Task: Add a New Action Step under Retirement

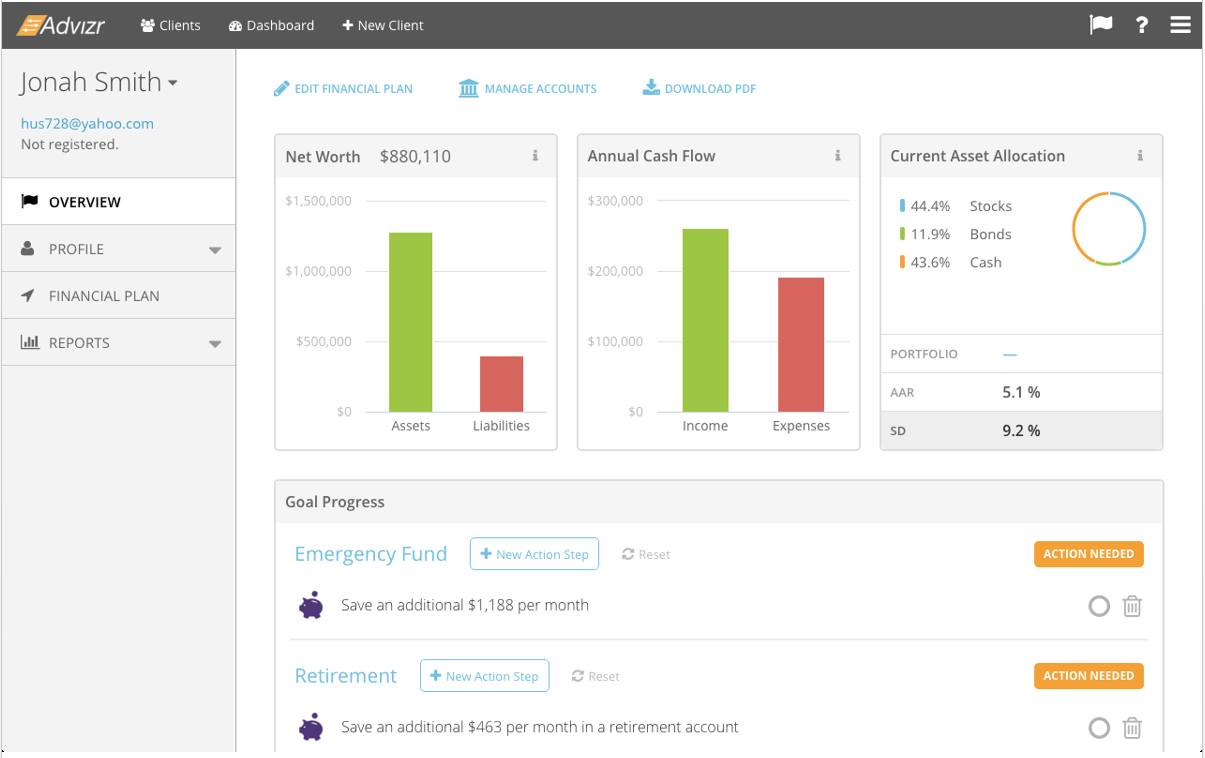Action: click(x=484, y=675)
